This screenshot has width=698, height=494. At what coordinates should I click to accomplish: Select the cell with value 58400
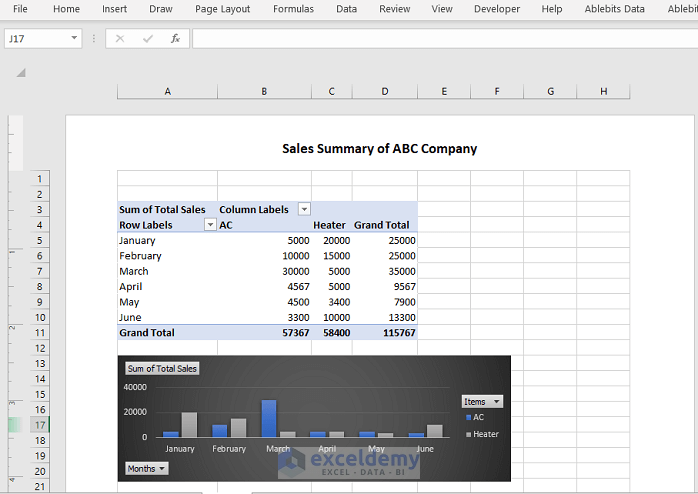point(332,332)
